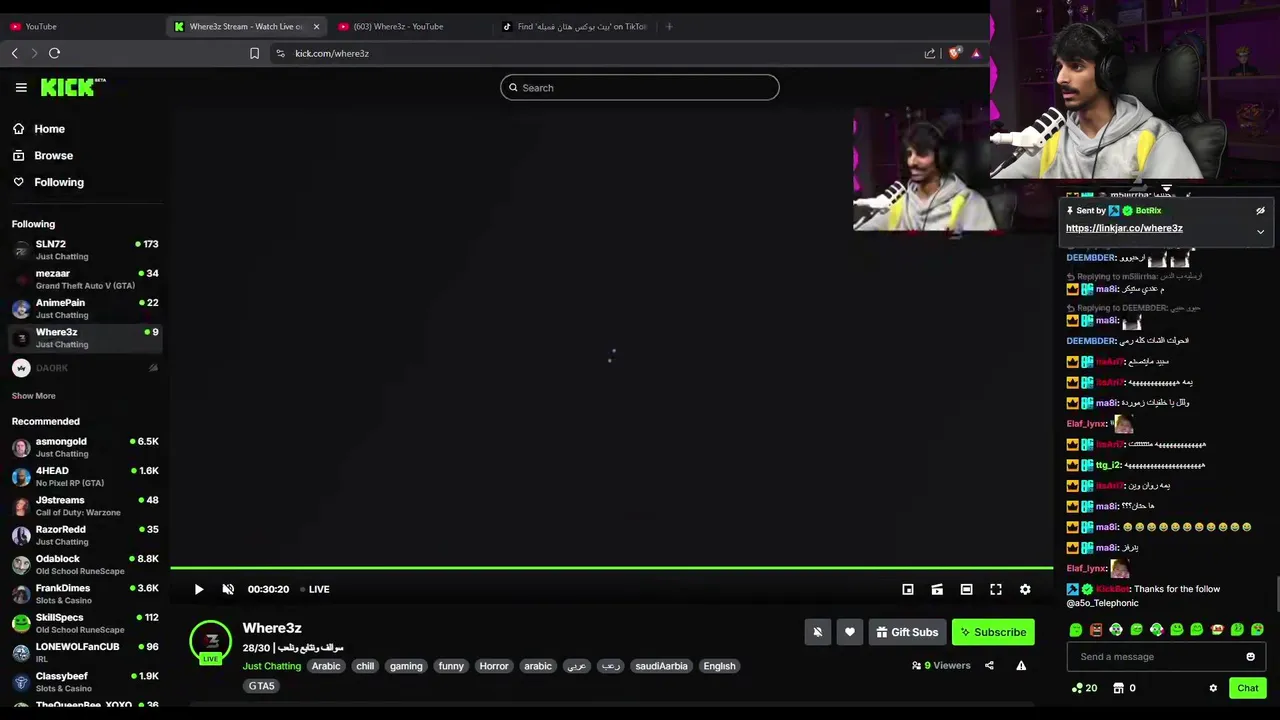Select the GTA5 tag

tap(261, 686)
